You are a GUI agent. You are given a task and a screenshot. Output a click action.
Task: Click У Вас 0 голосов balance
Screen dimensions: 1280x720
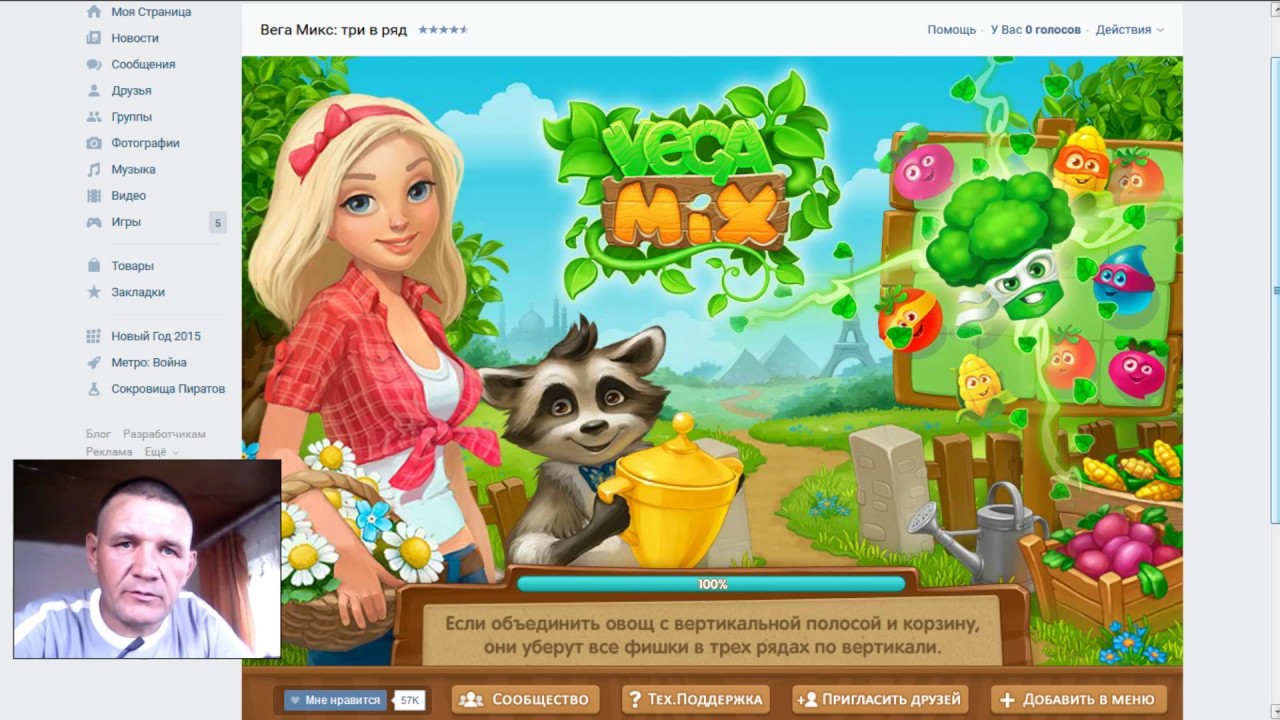pos(1035,30)
